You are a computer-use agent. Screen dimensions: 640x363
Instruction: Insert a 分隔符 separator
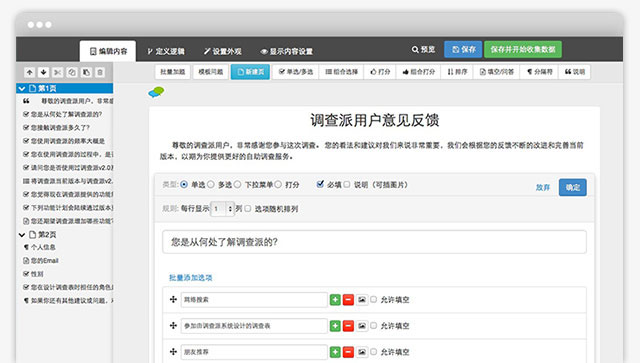pos(539,72)
